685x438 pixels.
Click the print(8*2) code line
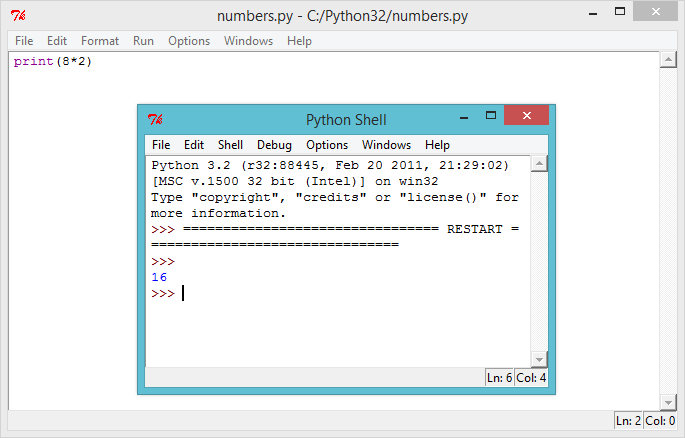[x=53, y=62]
